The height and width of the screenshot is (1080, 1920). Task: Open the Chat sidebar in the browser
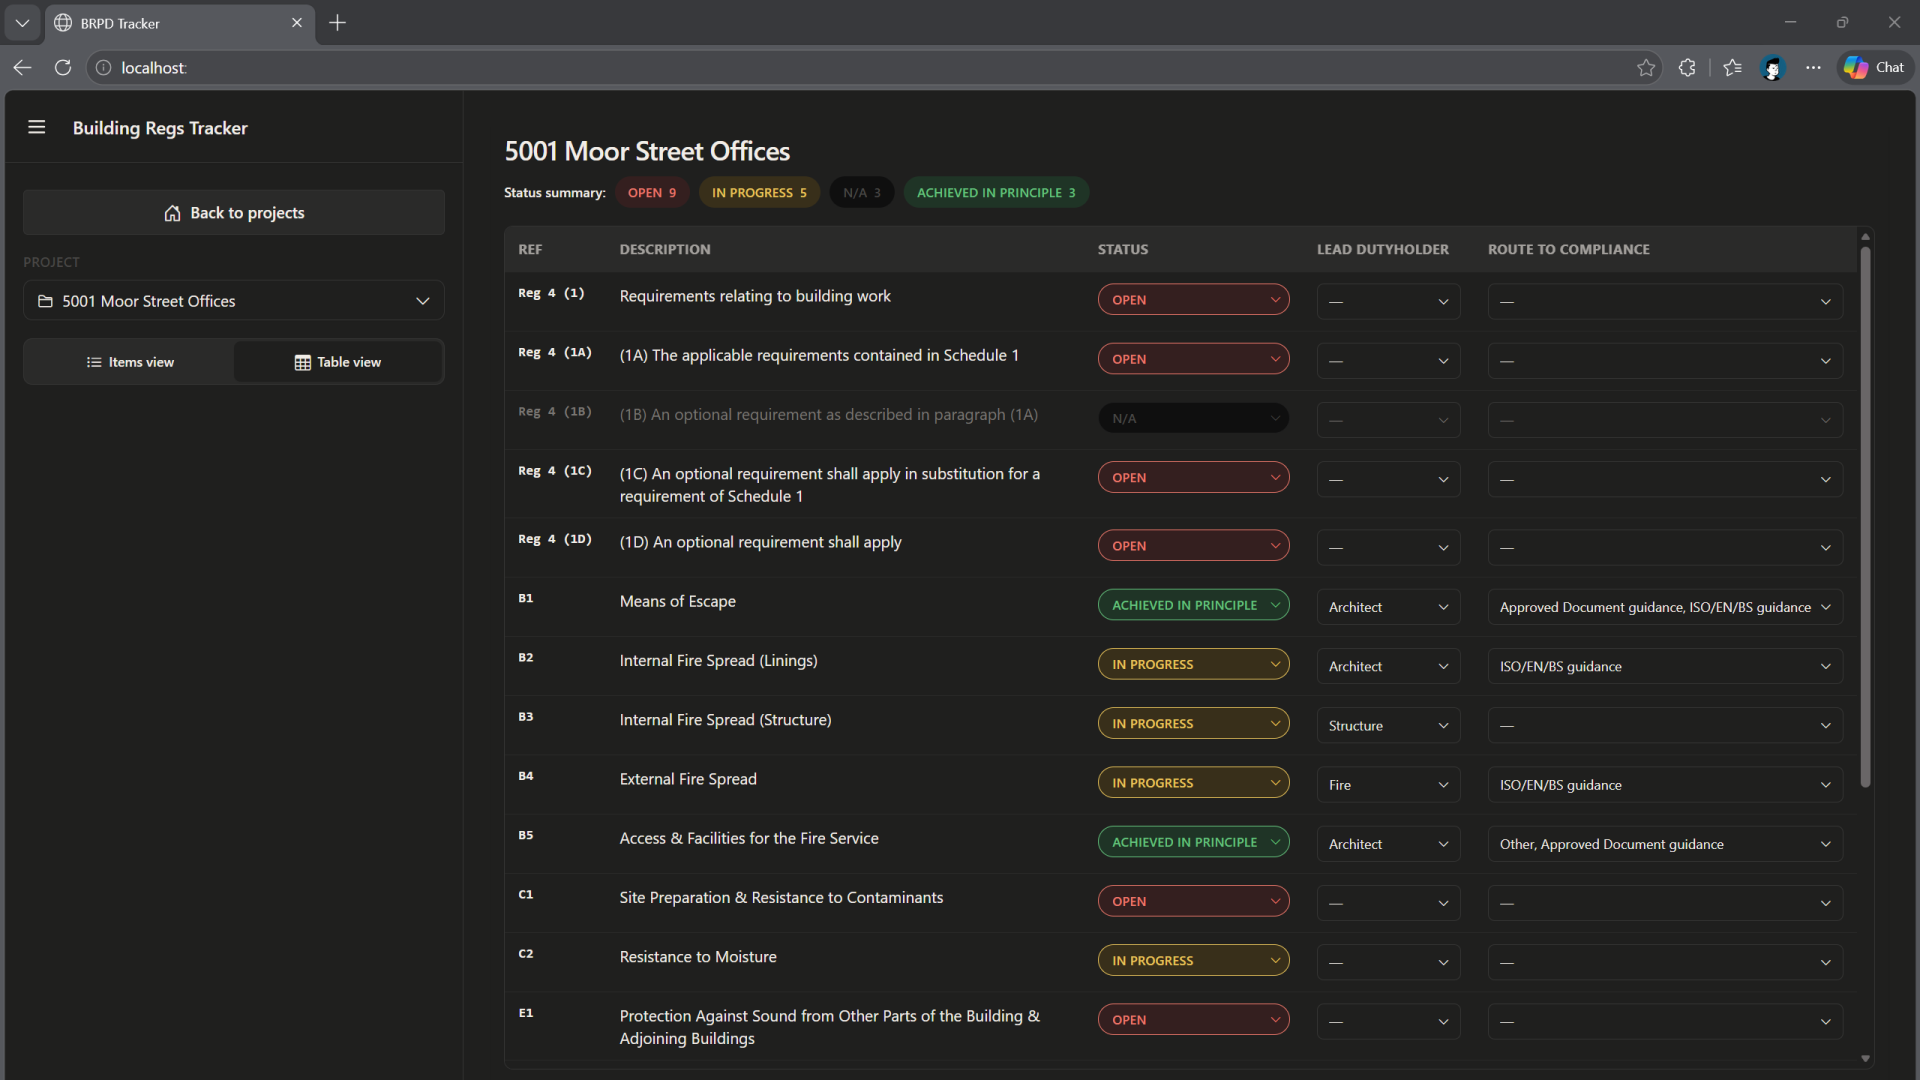point(1874,67)
